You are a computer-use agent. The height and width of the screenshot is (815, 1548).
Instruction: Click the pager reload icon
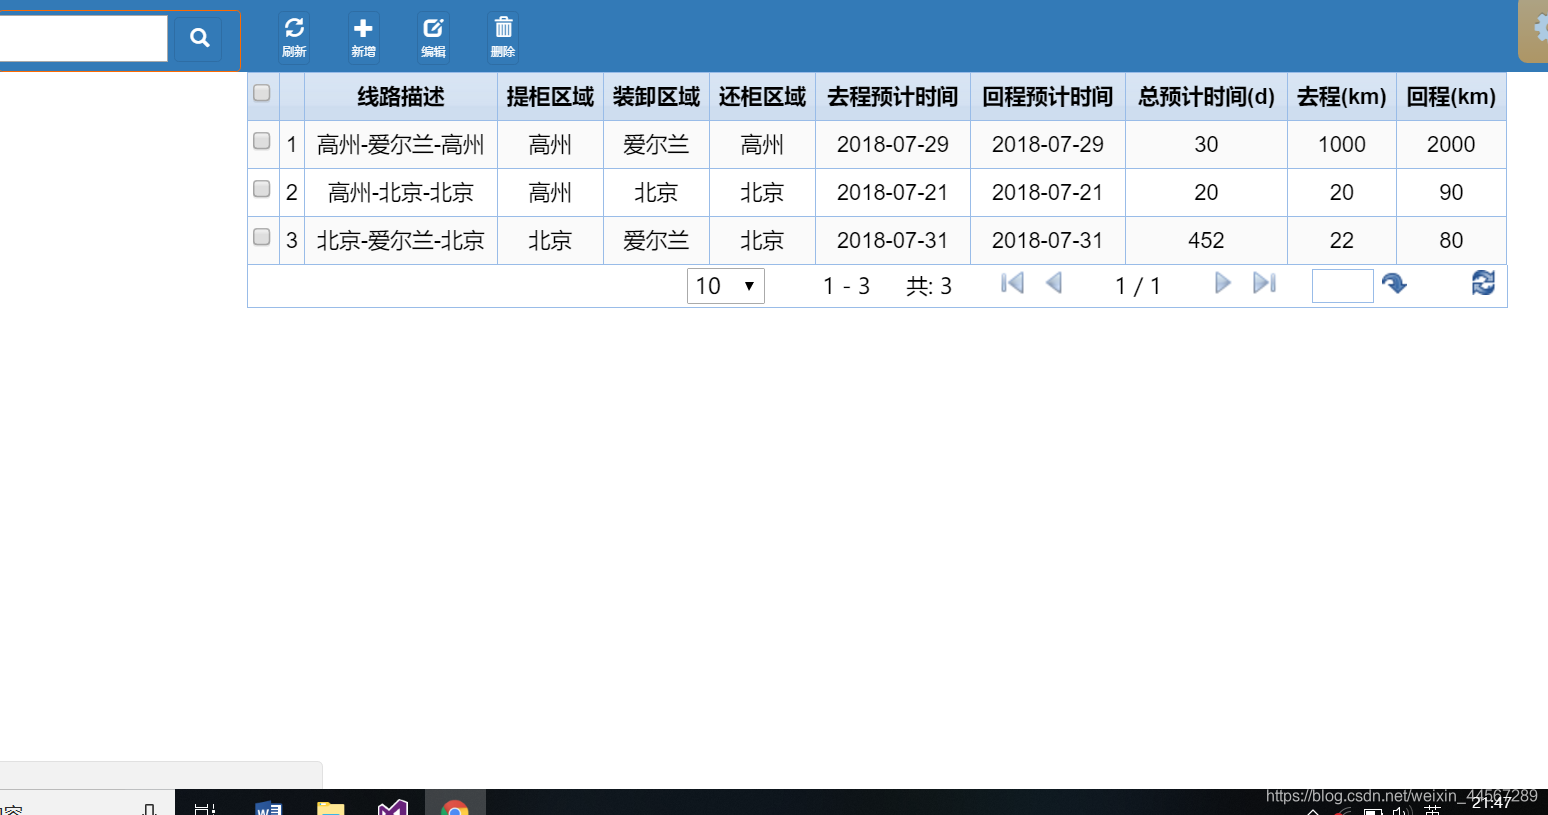tap(1483, 283)
